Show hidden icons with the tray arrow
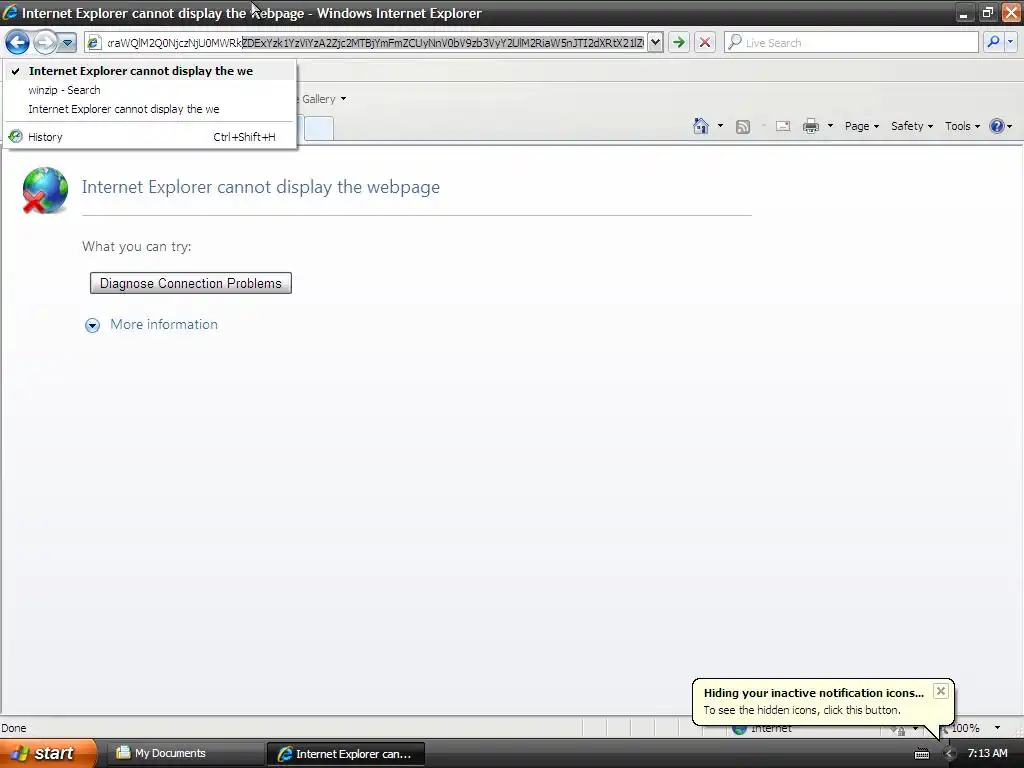The height and width of the screenshot is (768, 1024). [949, 754]
